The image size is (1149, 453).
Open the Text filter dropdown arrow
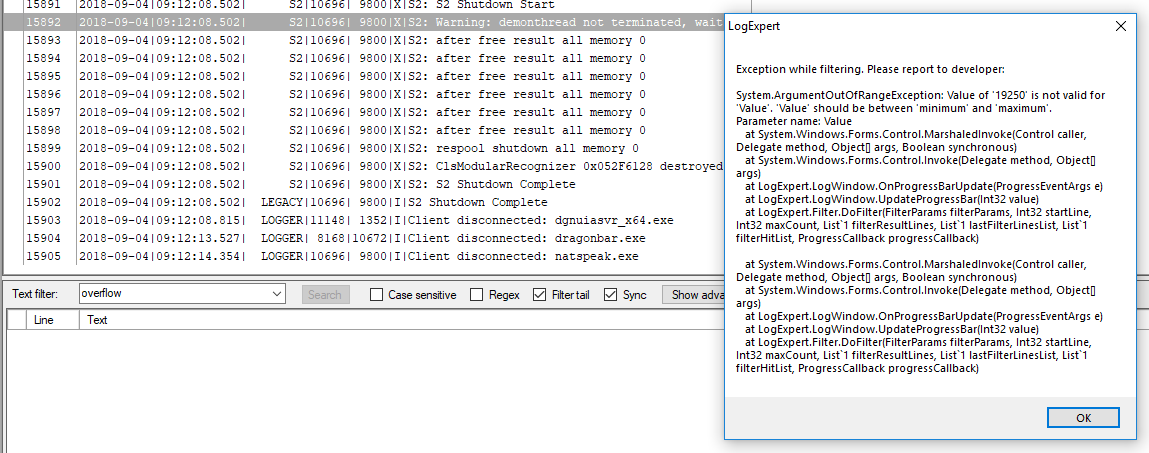277,294
